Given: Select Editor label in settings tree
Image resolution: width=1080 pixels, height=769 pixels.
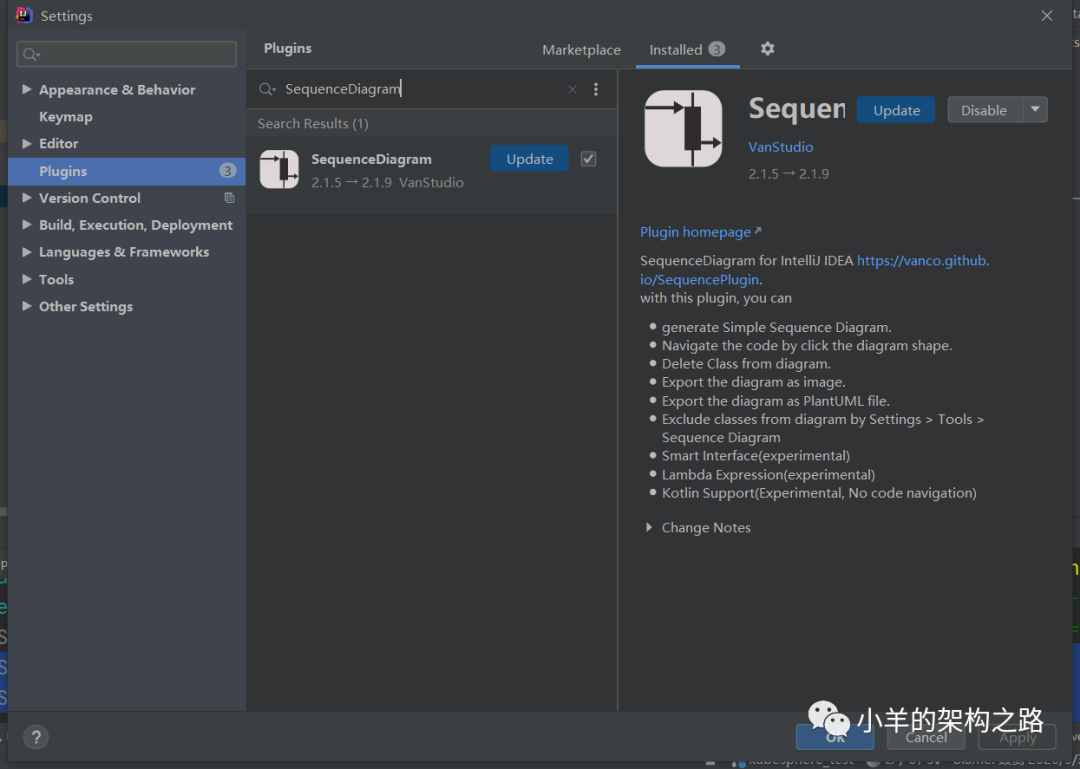Looking at the screenshot, I should coord(59,143).
